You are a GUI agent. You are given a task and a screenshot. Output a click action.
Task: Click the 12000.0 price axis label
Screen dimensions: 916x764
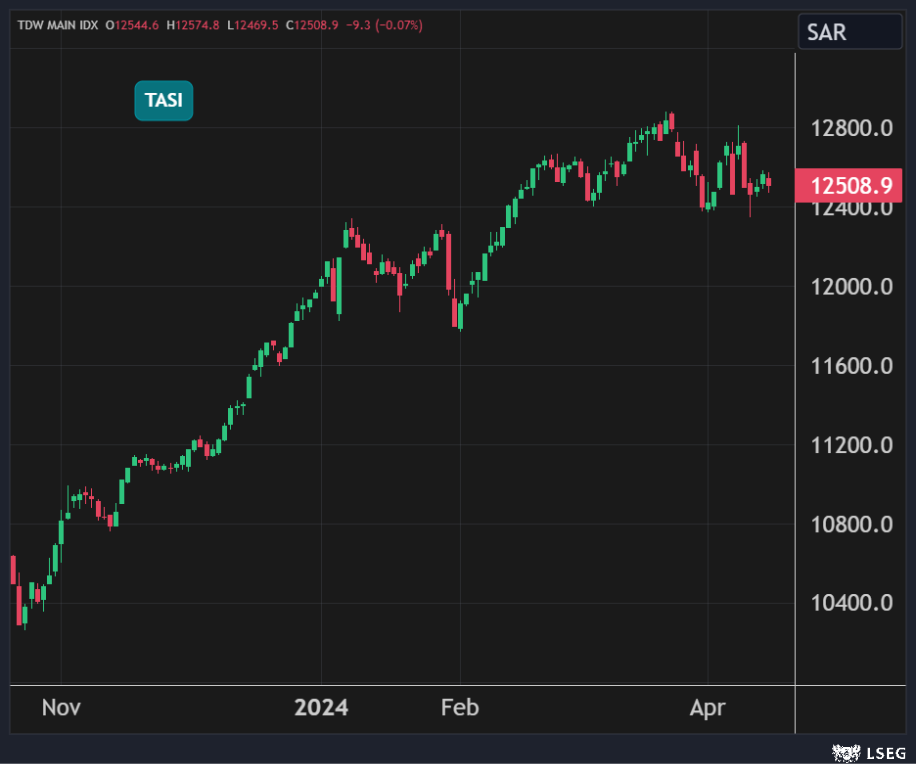[852, 288]
